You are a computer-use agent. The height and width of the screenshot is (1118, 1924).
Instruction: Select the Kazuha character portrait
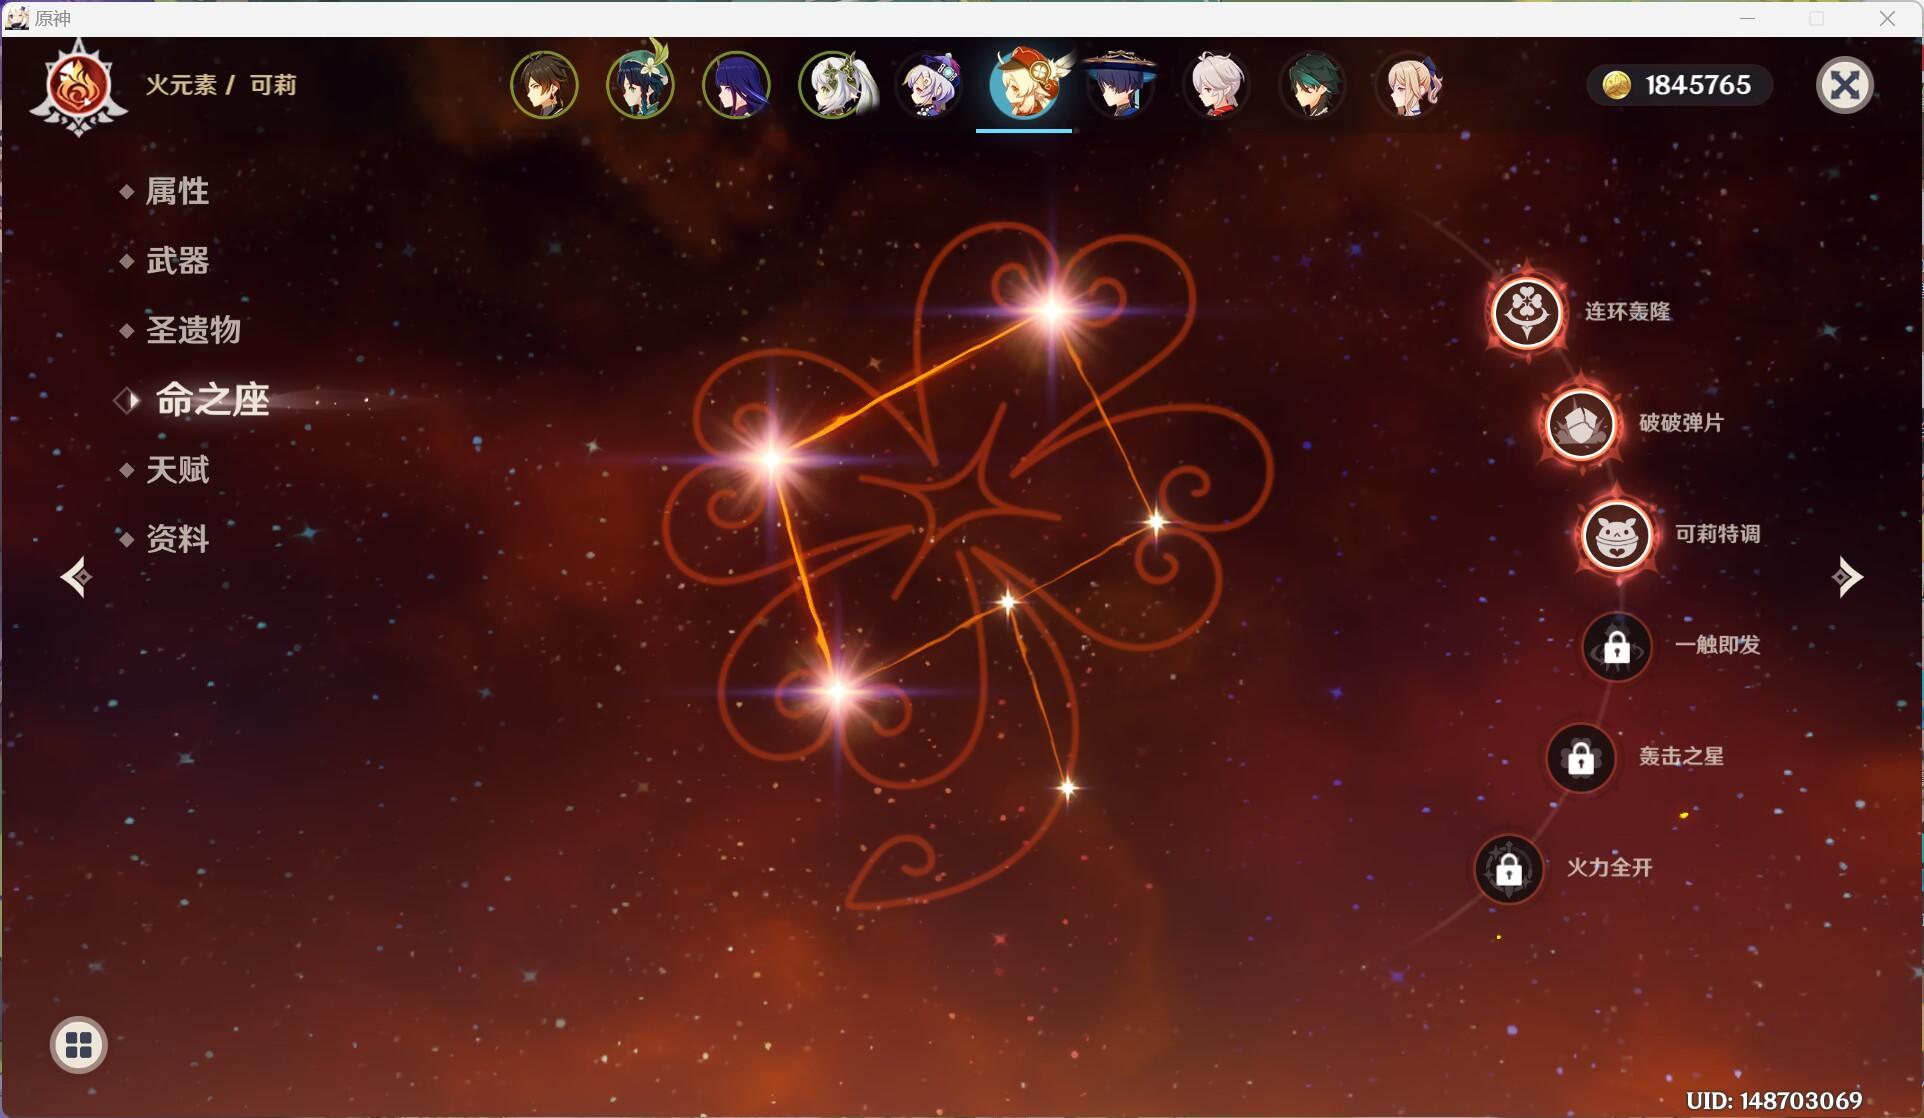point(1216,85)
